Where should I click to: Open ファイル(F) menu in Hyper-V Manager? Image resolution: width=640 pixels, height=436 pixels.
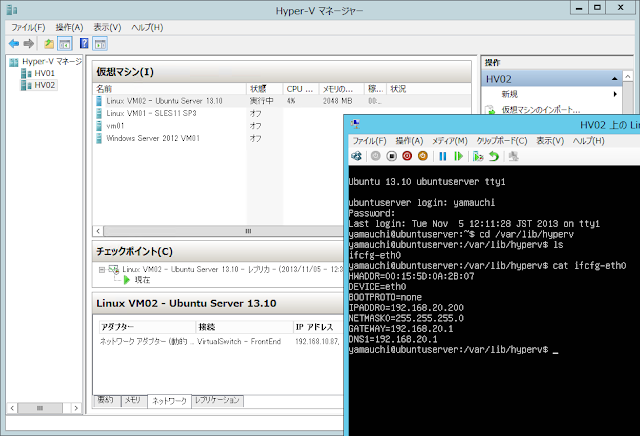(x=28, y=27)
